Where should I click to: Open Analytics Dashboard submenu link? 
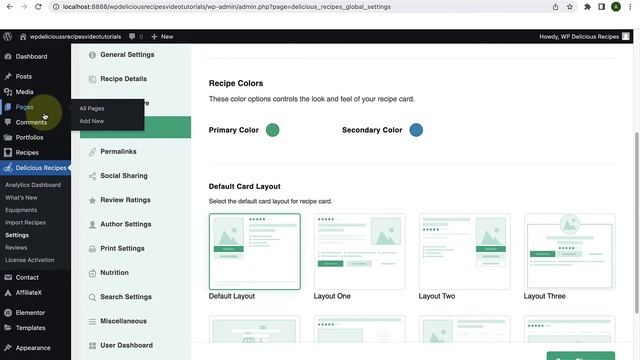point(33,185)
